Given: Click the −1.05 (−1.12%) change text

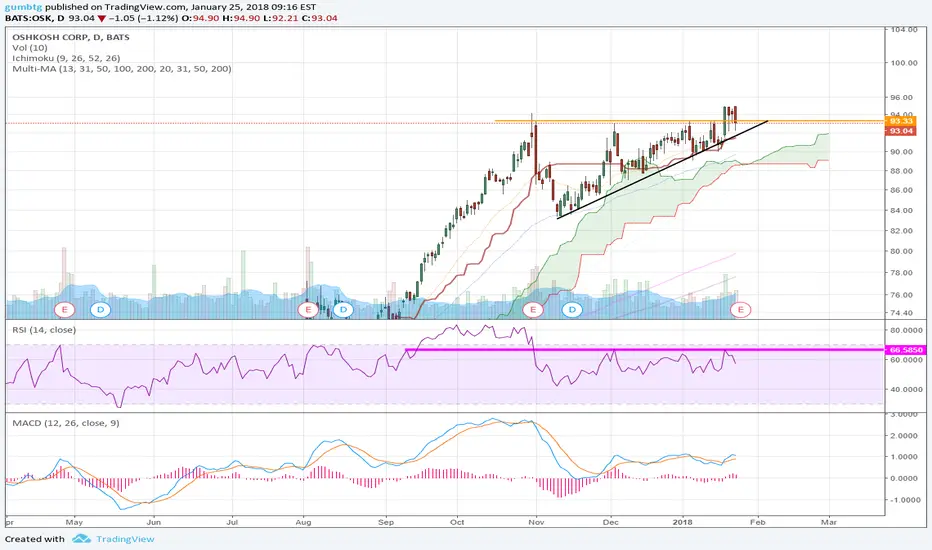Looking at the screenshot, I should 143,18.
